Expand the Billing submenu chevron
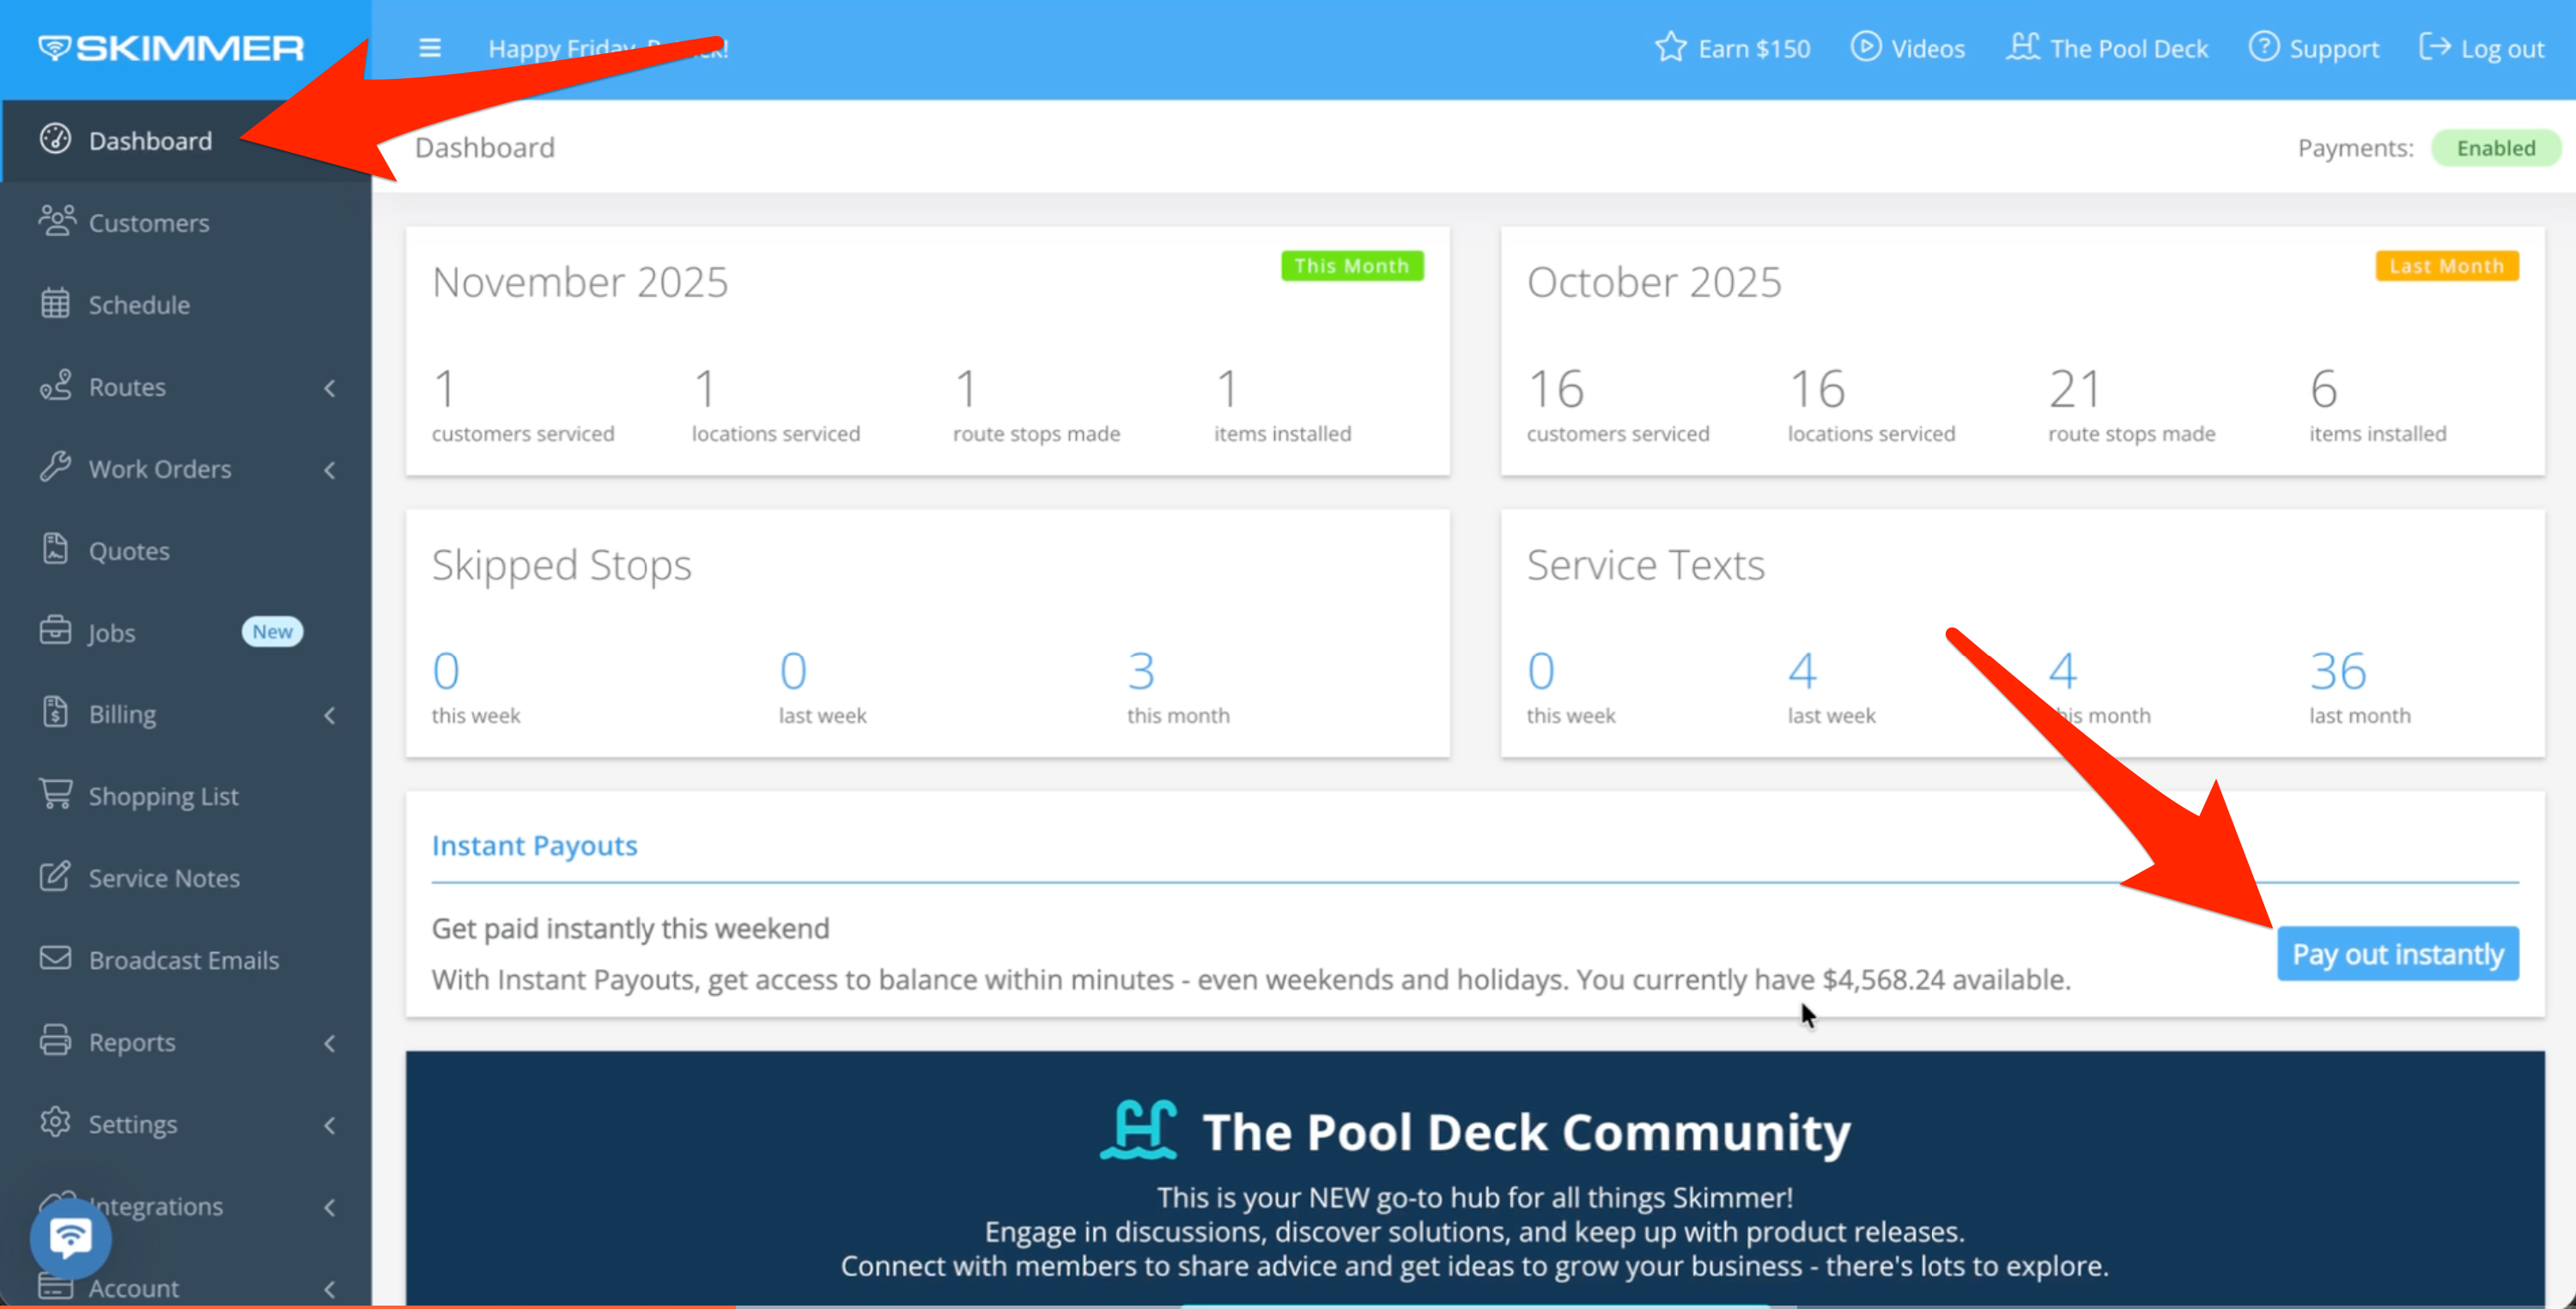2576x1309 pixels. pyautogui.click(x=330, y=715)
